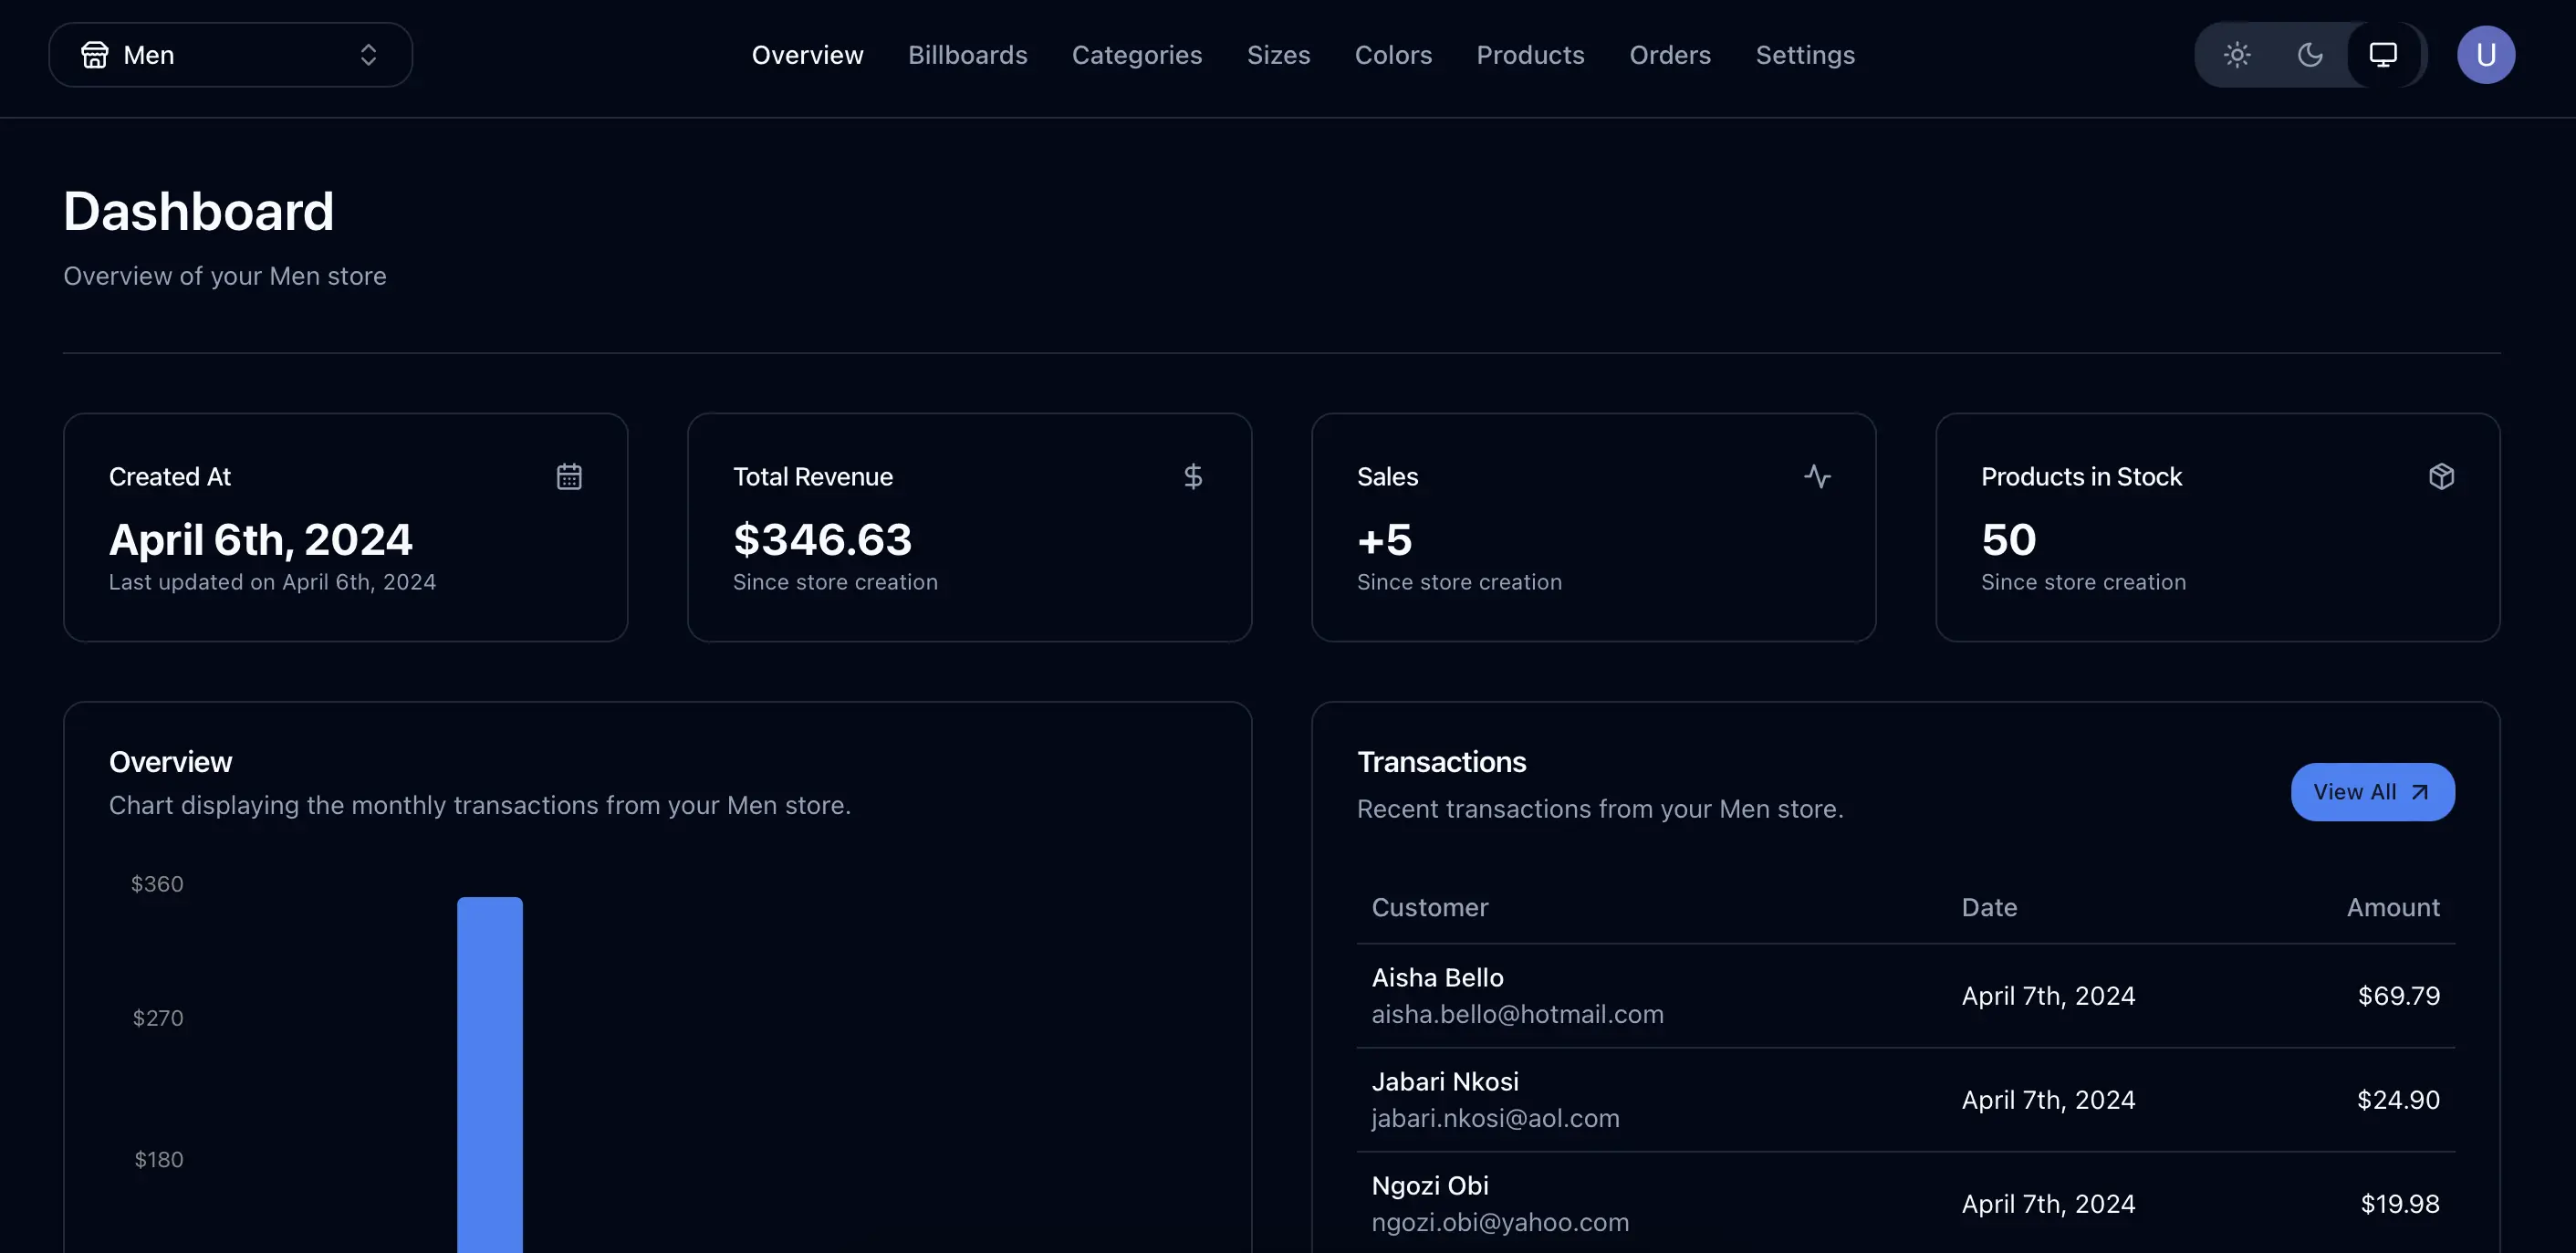
Task: Open the Categories tab
Action: click(1137, 55)
